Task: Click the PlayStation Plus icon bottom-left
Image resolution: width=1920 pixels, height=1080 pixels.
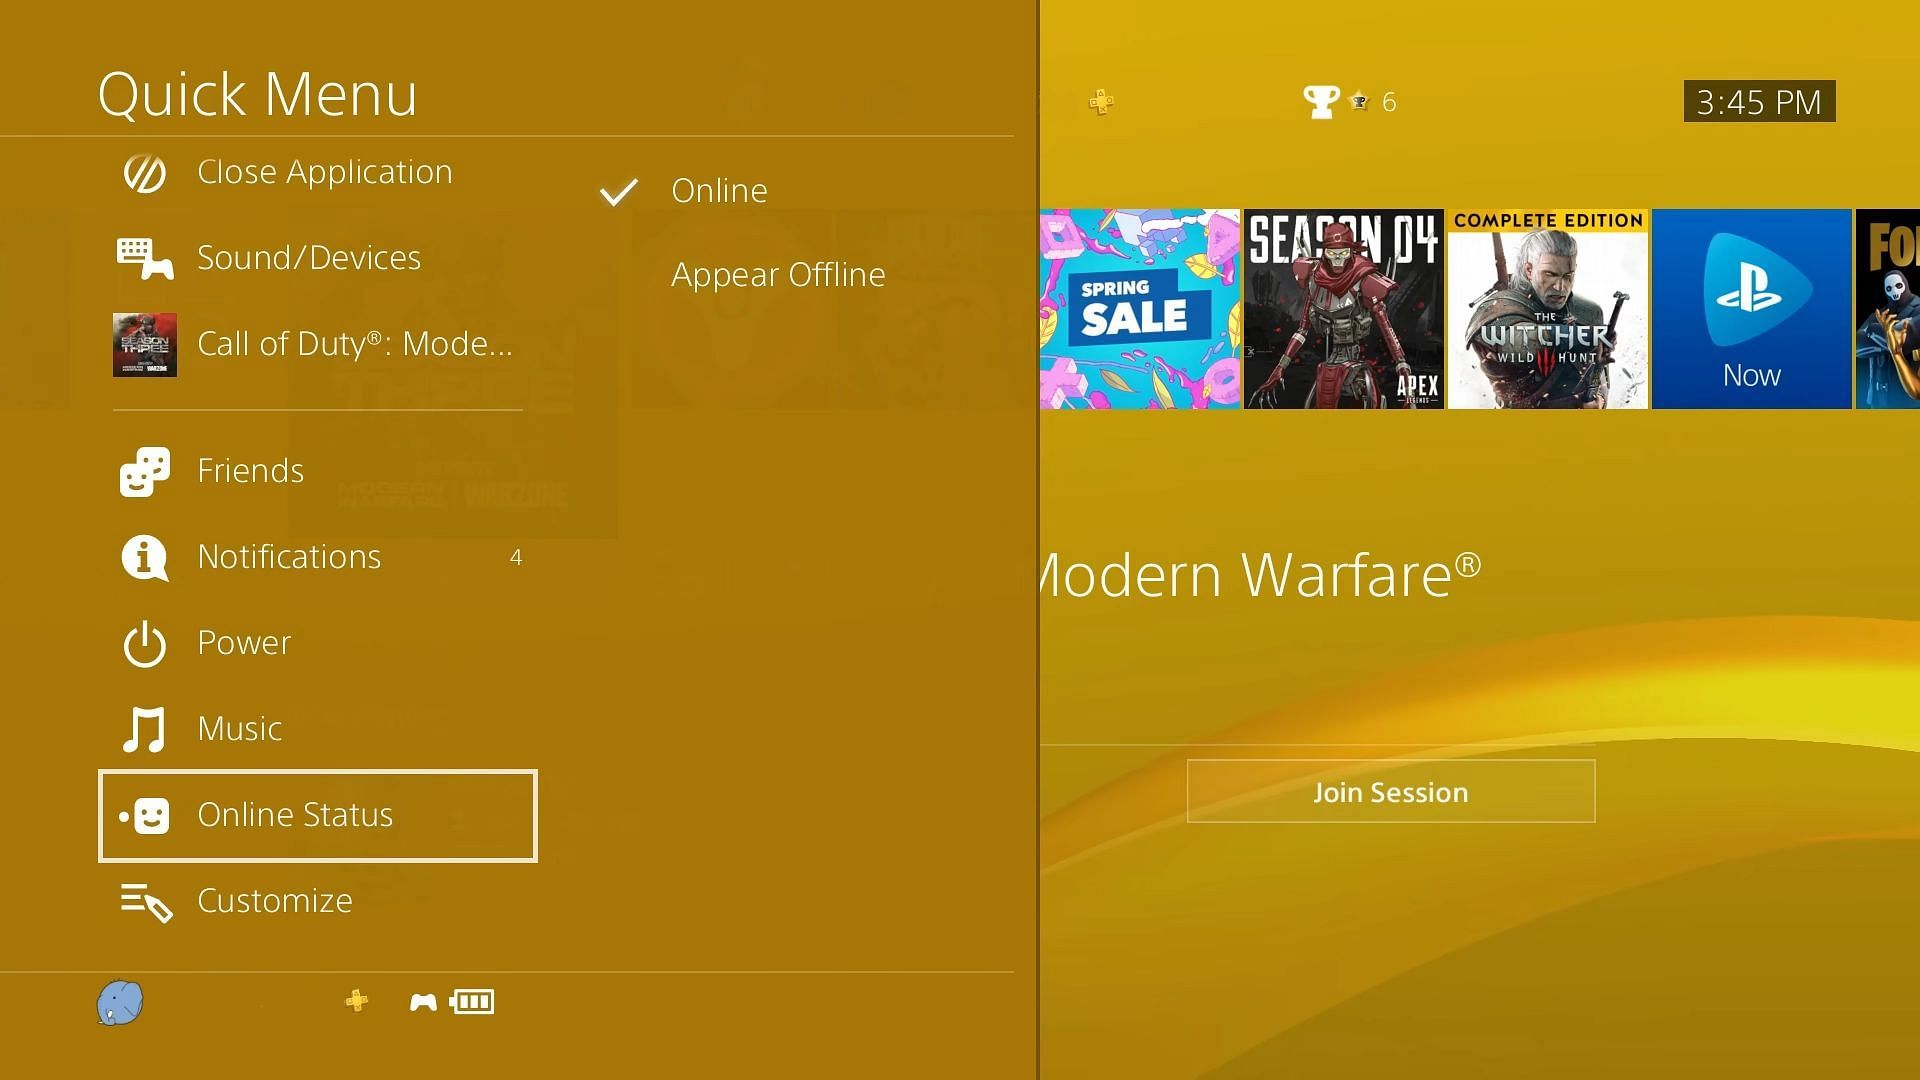Action: (355, 1000)
